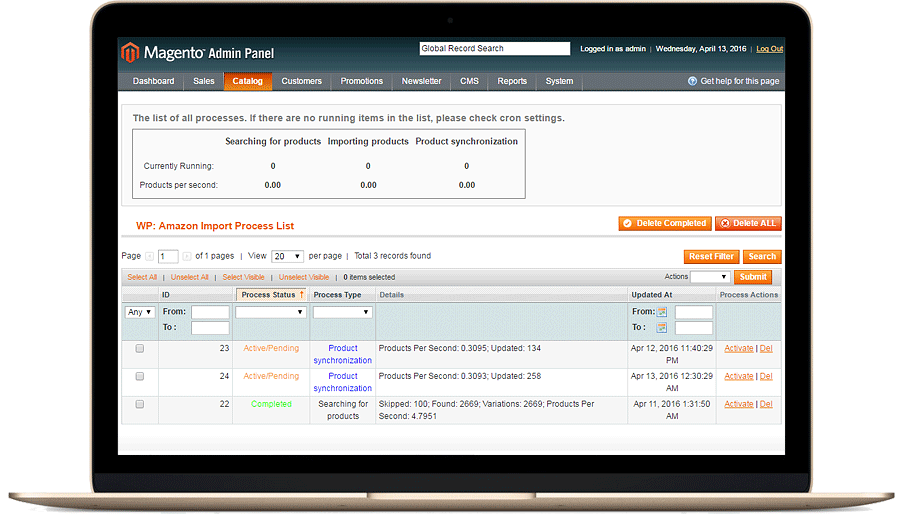Click Product synchronization type in row 23
Viewport: 900px width, 515px height.
click(343, 354)
